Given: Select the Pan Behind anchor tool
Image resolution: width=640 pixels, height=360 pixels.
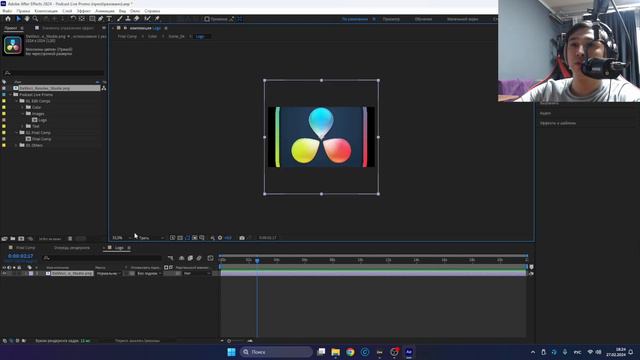Looking at the screenshot, I should pos(82,19).
